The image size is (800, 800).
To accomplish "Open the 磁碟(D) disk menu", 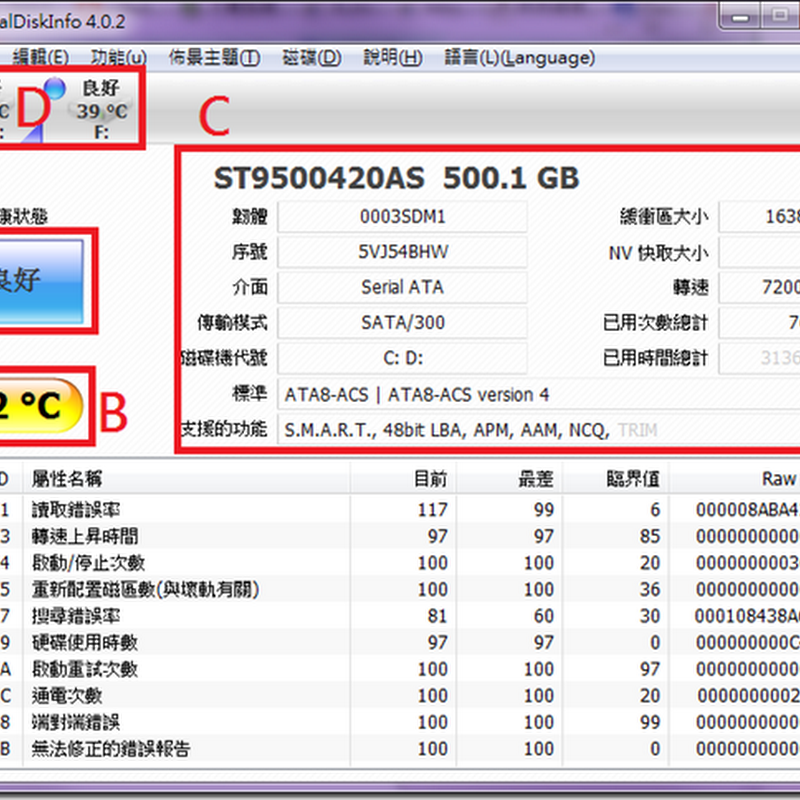I will 312,58.
